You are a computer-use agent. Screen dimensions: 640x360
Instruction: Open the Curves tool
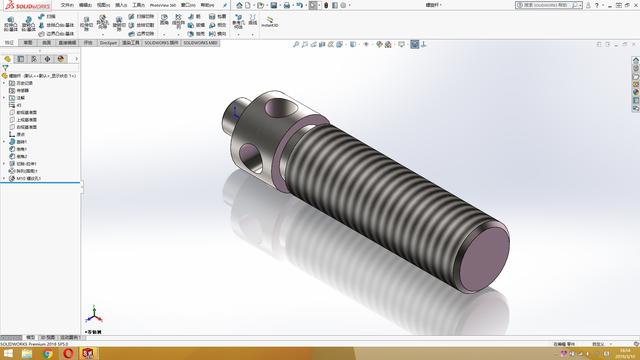tap(253, 20)
